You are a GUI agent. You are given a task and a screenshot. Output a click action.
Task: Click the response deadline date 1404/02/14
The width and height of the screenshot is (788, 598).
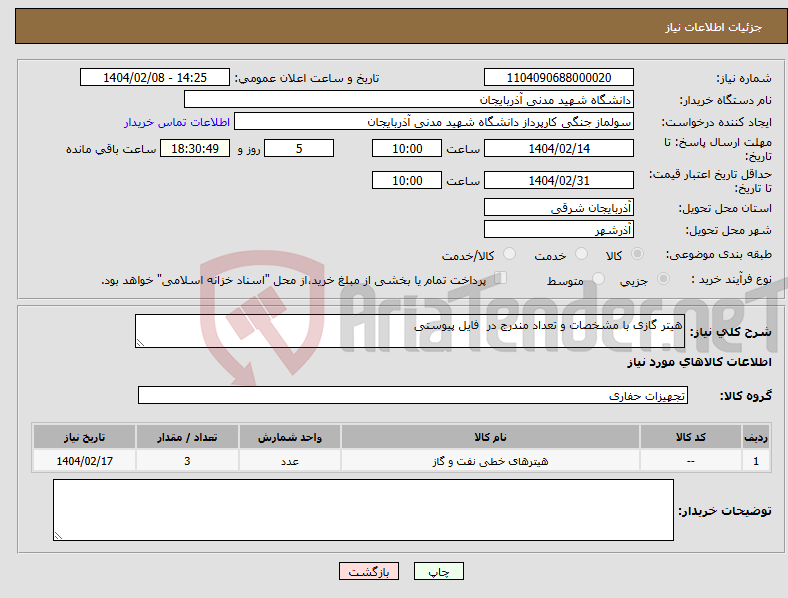tap(559, 148)
